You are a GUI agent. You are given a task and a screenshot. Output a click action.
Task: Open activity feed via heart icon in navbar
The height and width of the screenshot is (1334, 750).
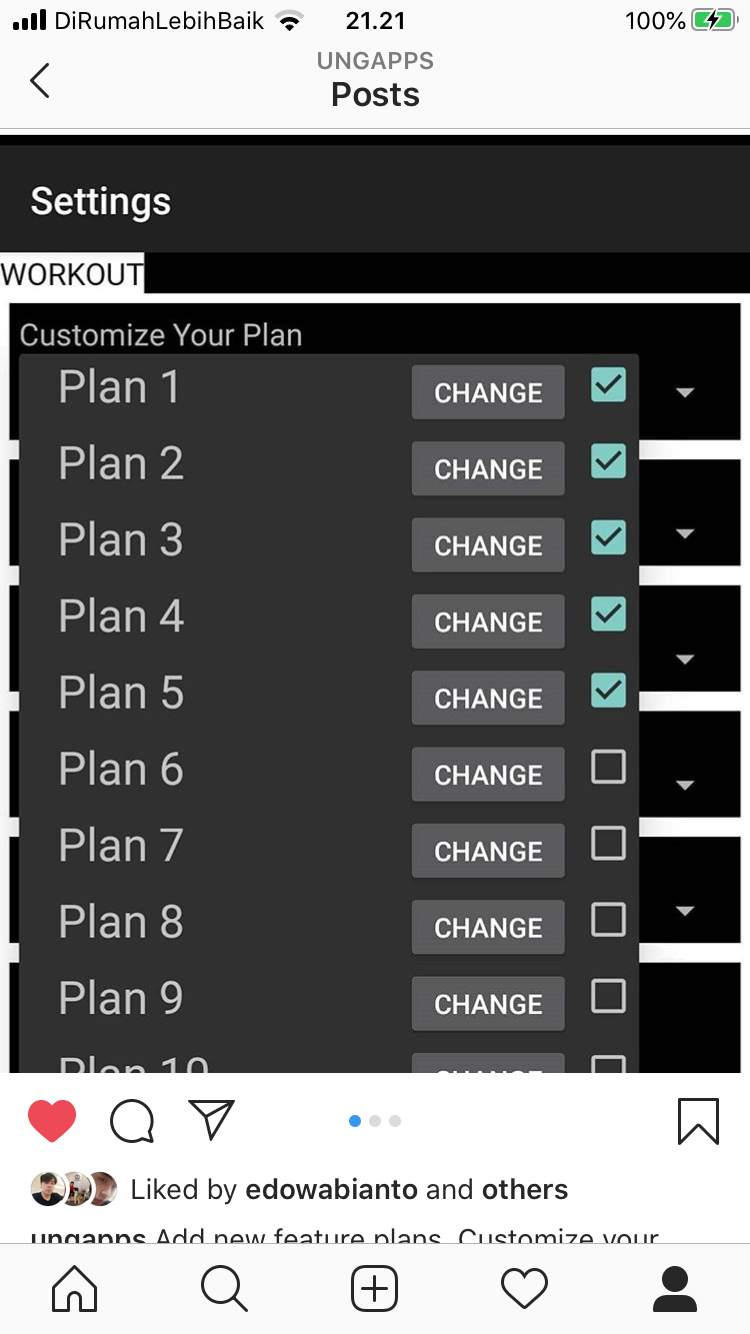point(524,1289)
